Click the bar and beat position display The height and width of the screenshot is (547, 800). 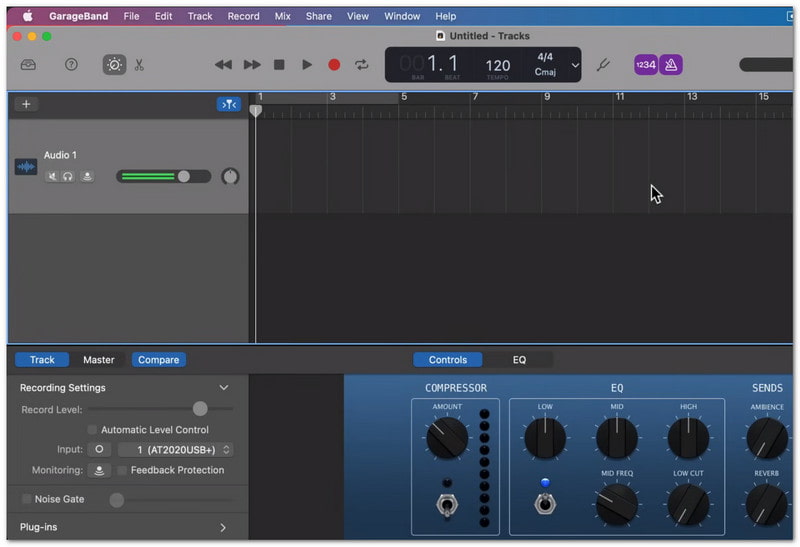coord(429,64)
